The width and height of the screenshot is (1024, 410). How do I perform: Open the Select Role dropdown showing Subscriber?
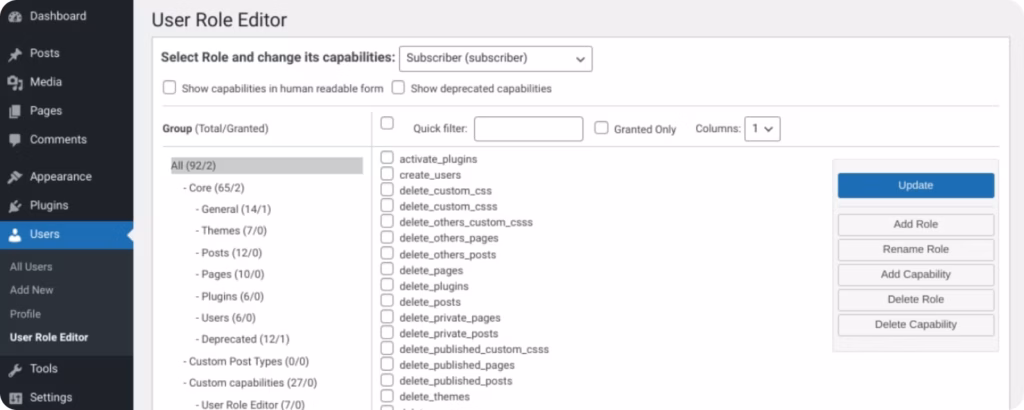click(496, 58)
